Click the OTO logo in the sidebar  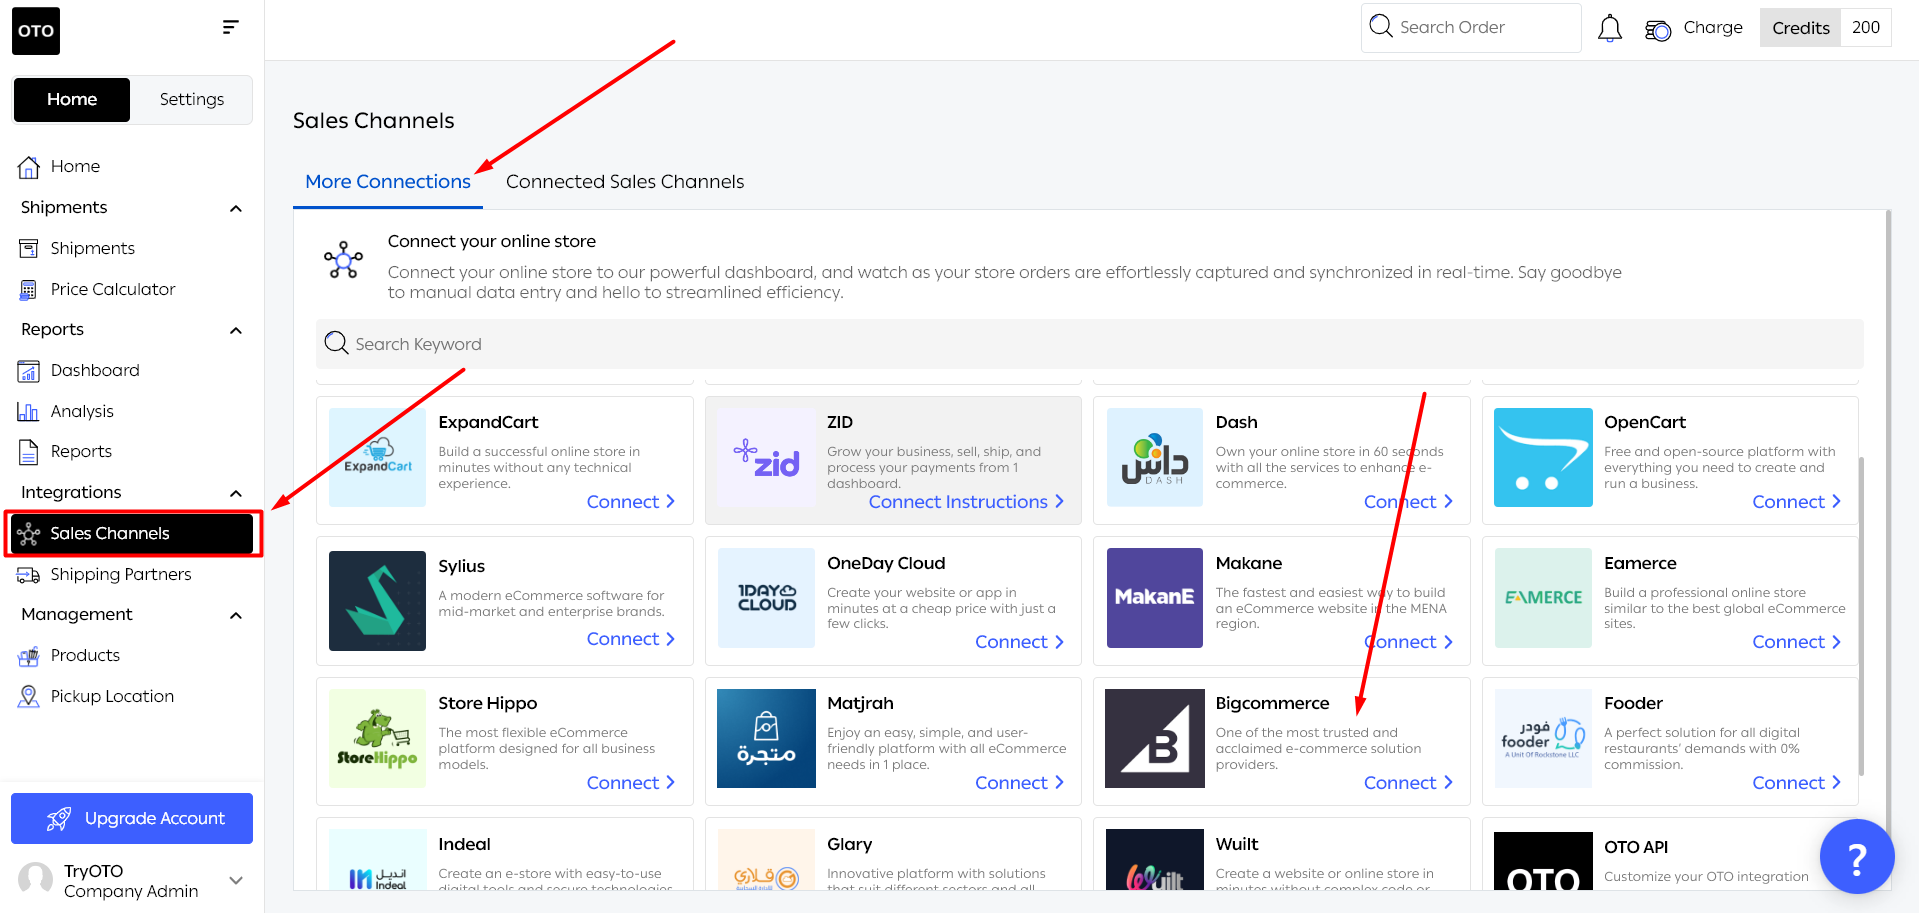pos(36,31)
